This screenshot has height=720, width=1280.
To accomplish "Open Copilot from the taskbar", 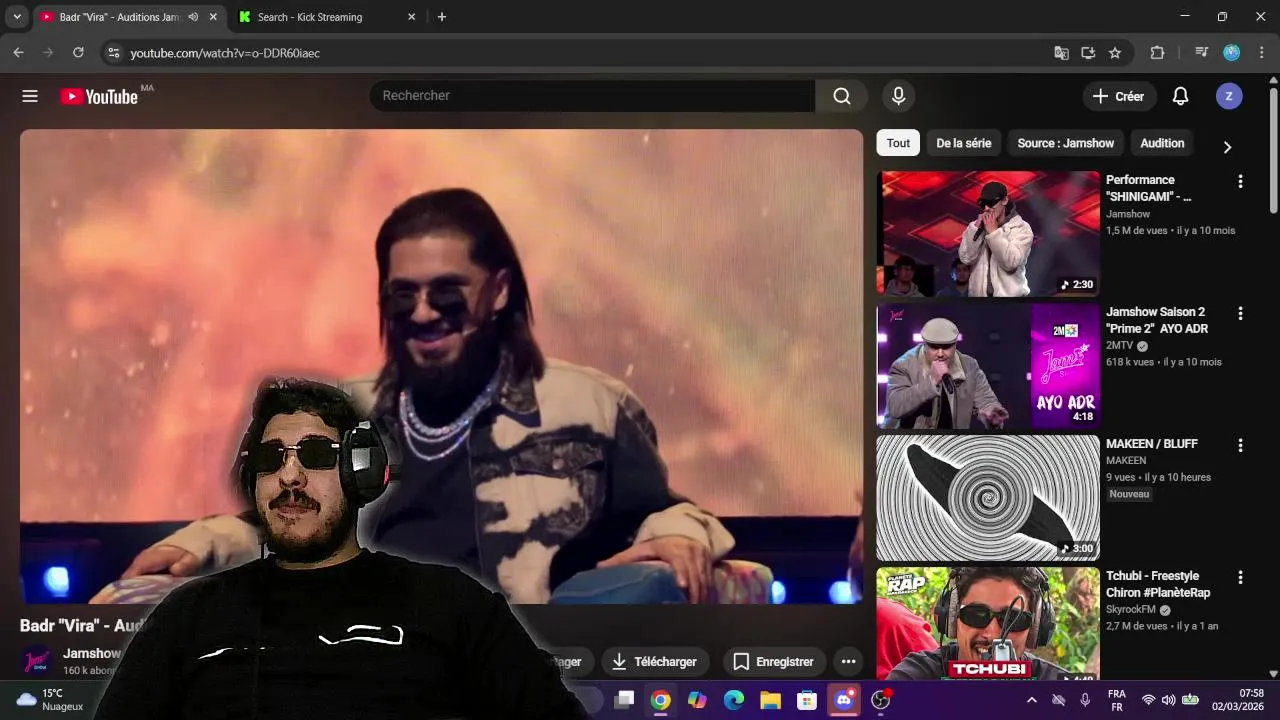I will tap(697, 700).
